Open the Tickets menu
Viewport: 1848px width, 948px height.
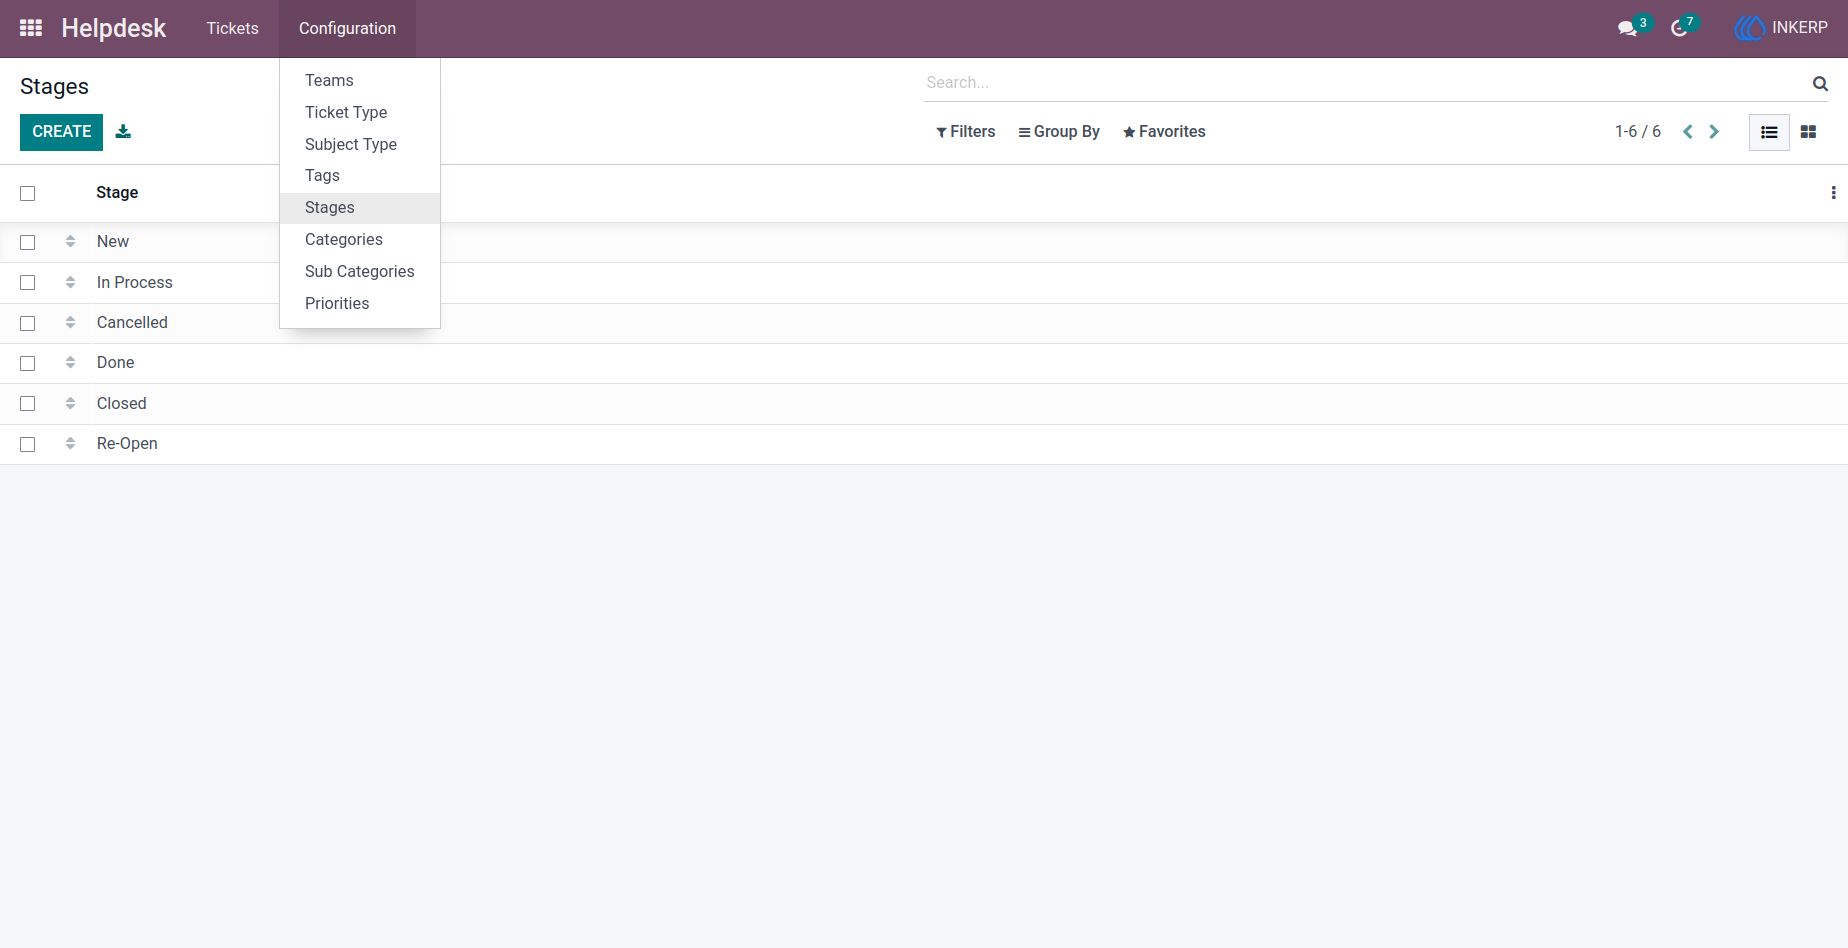233,28
